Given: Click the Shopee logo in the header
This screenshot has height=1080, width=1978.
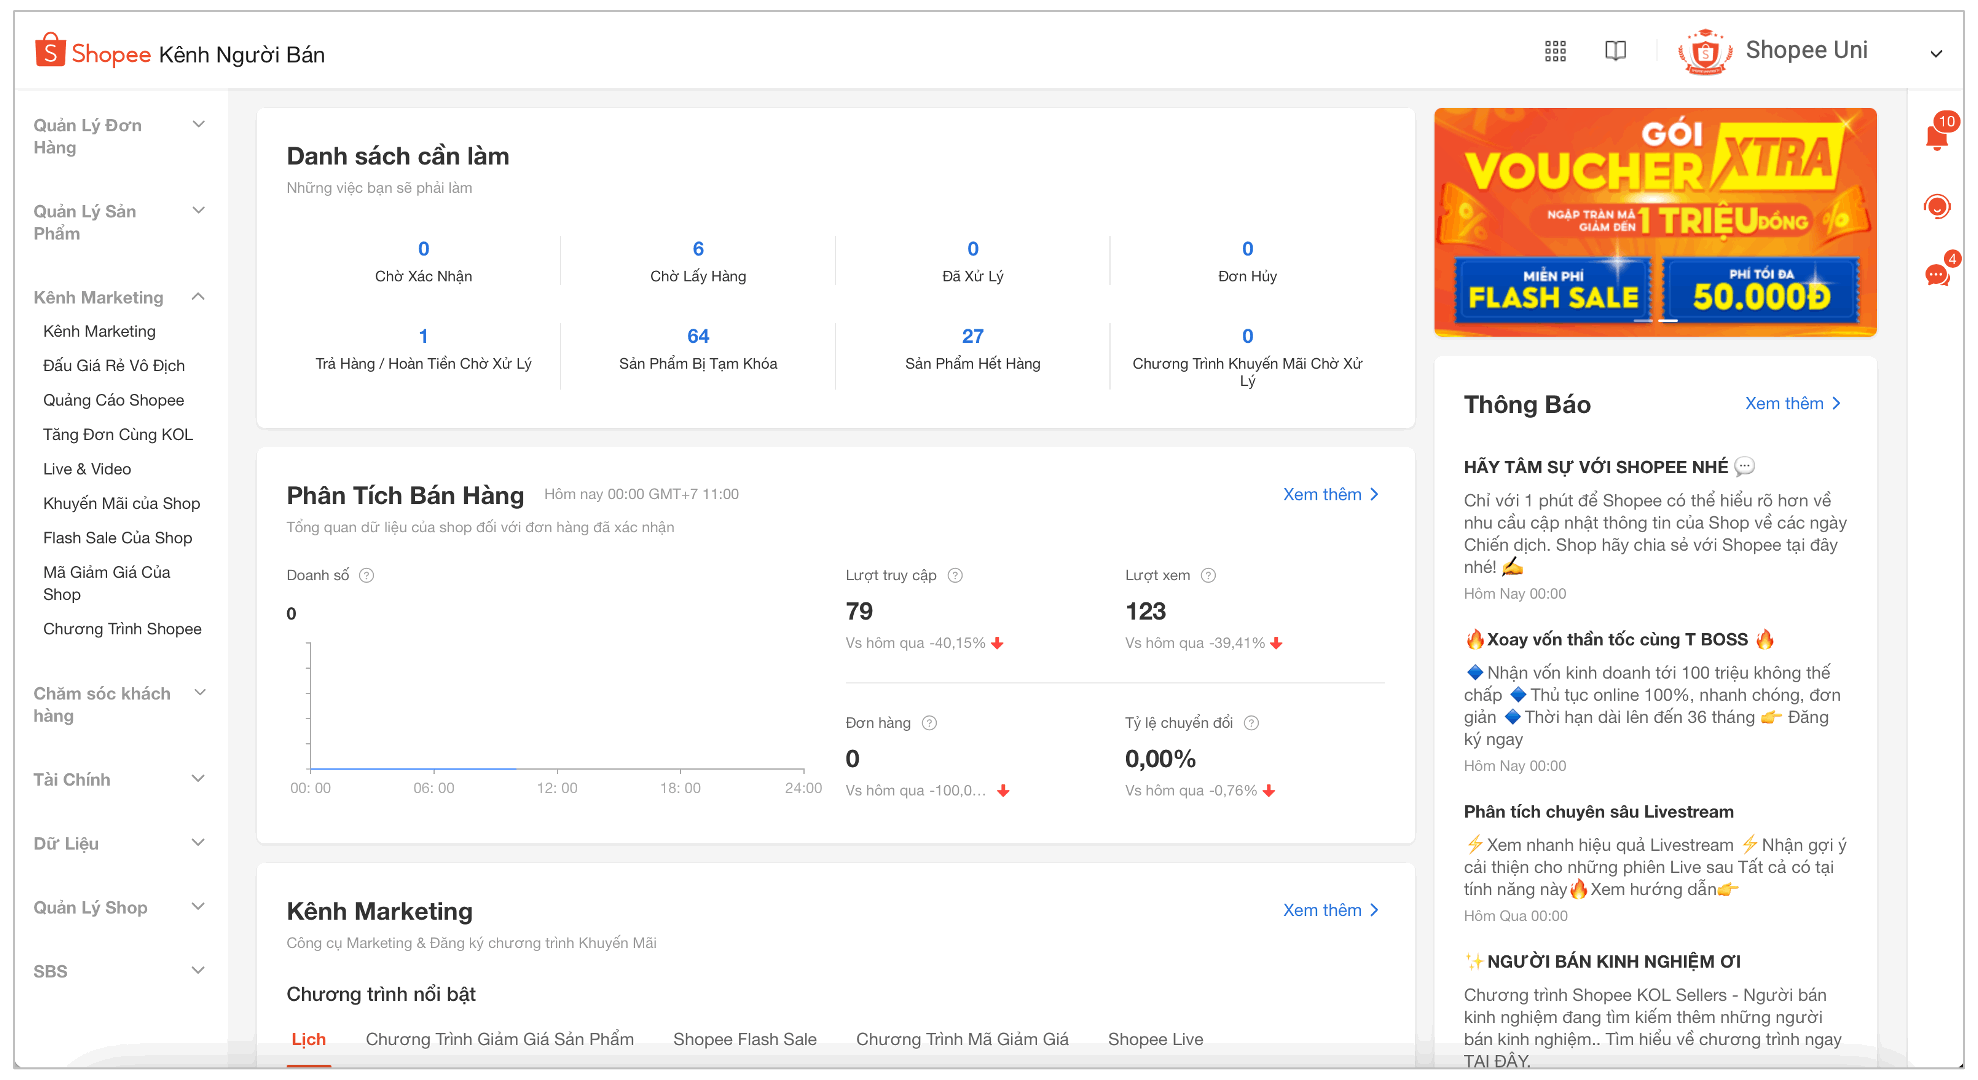Looking at the screenshot, I should point(92,53).
